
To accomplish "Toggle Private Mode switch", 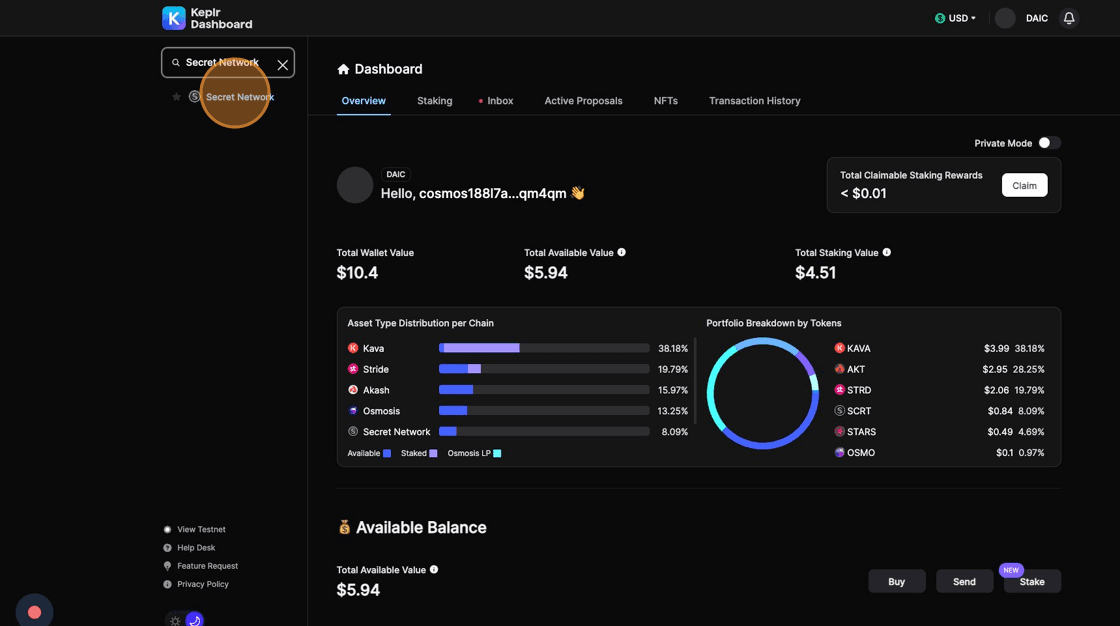I will [x=1048, y=143].
